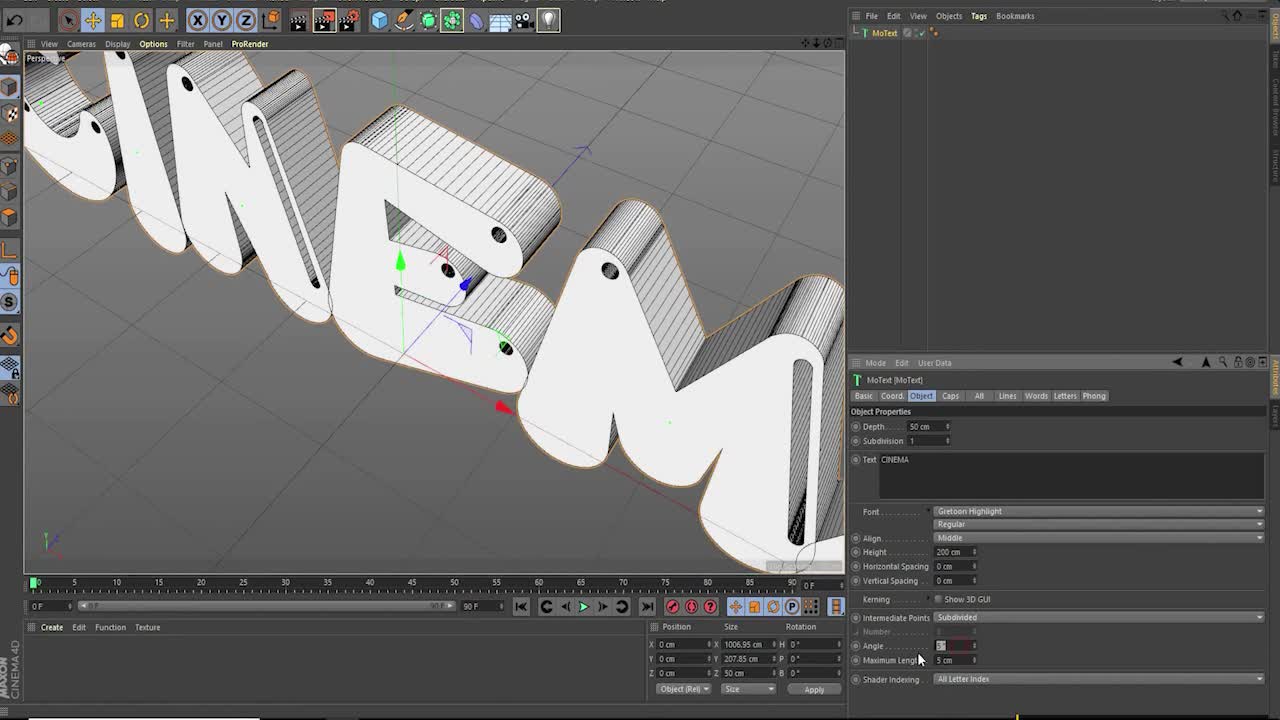Switch to the Caps tab

click(950, 396)
